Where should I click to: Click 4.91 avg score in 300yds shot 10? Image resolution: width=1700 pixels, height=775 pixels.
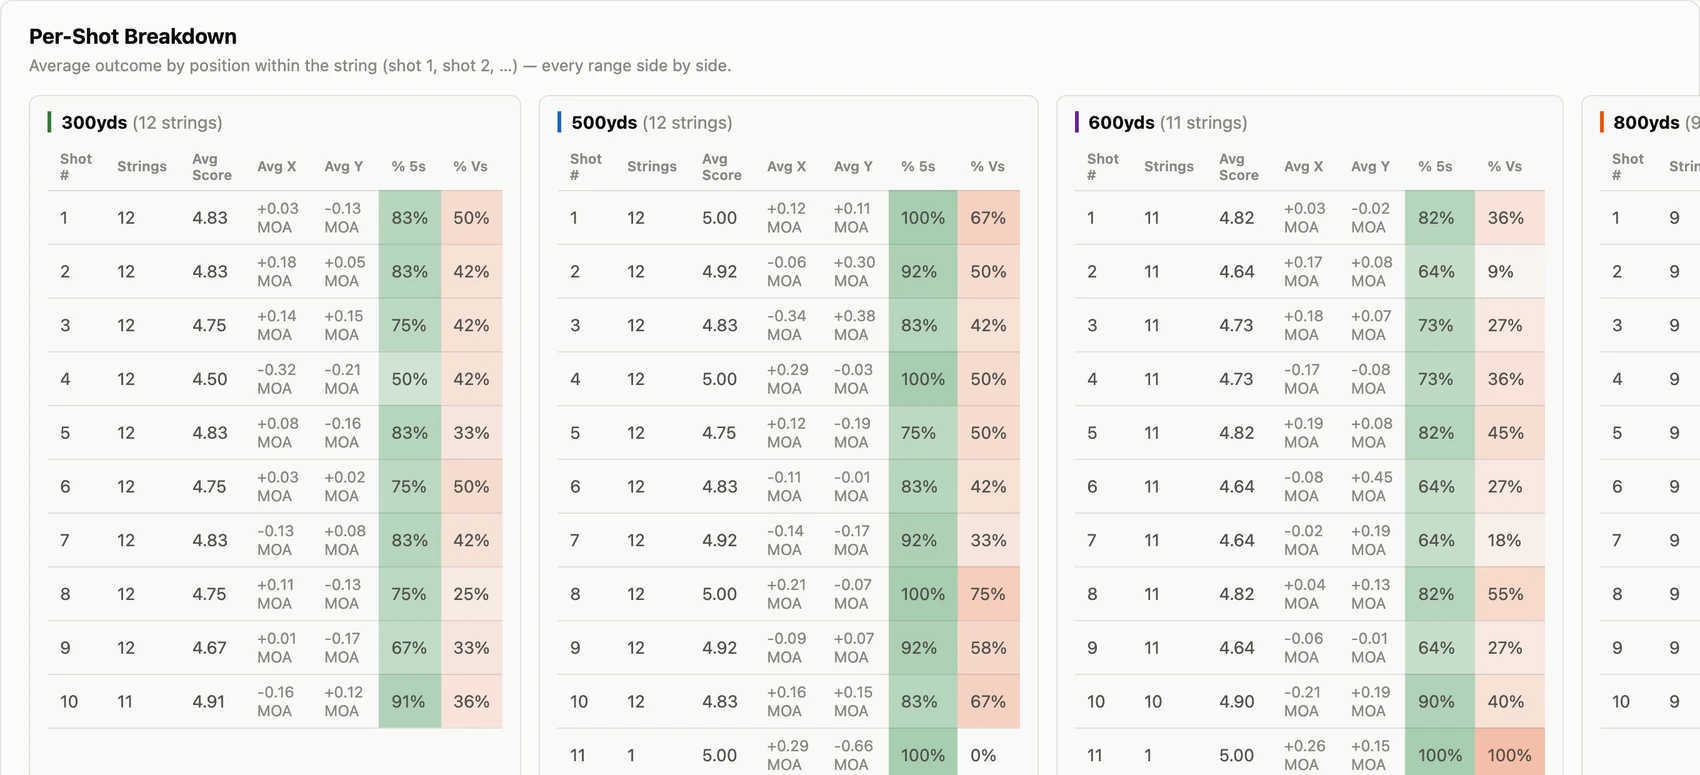point(209,702)
